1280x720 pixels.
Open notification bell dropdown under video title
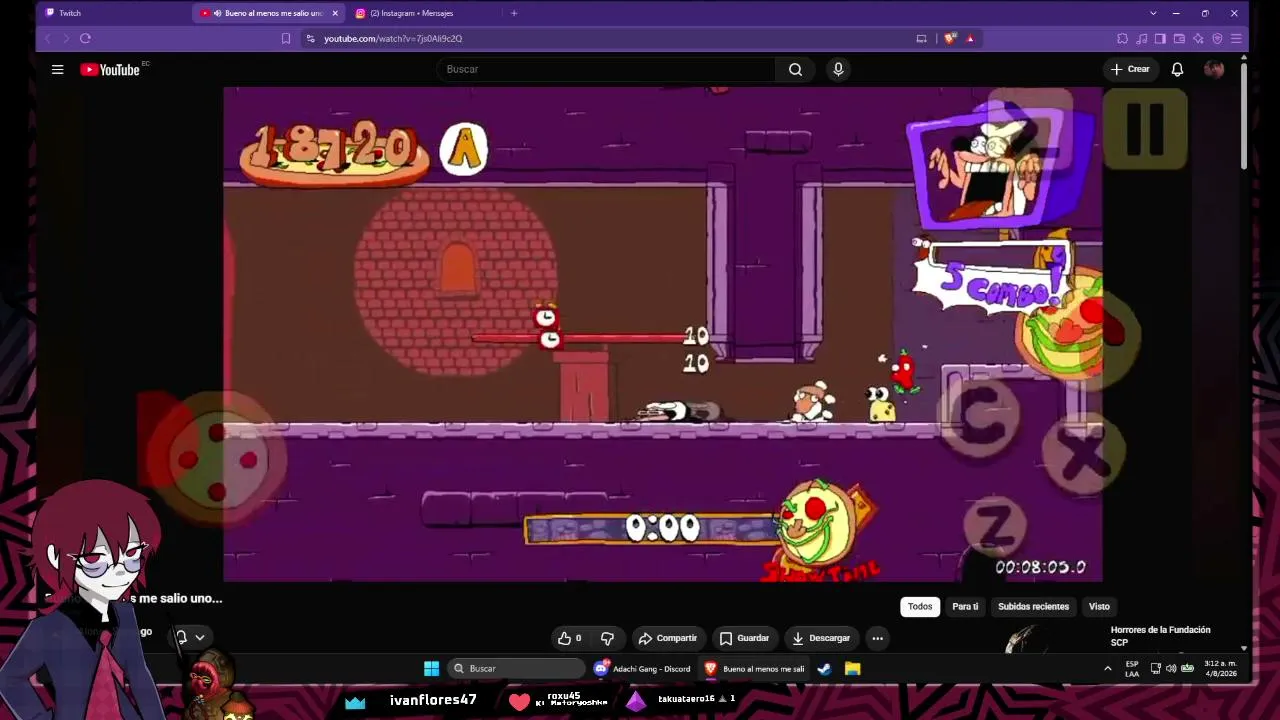(x=189, y=637)
